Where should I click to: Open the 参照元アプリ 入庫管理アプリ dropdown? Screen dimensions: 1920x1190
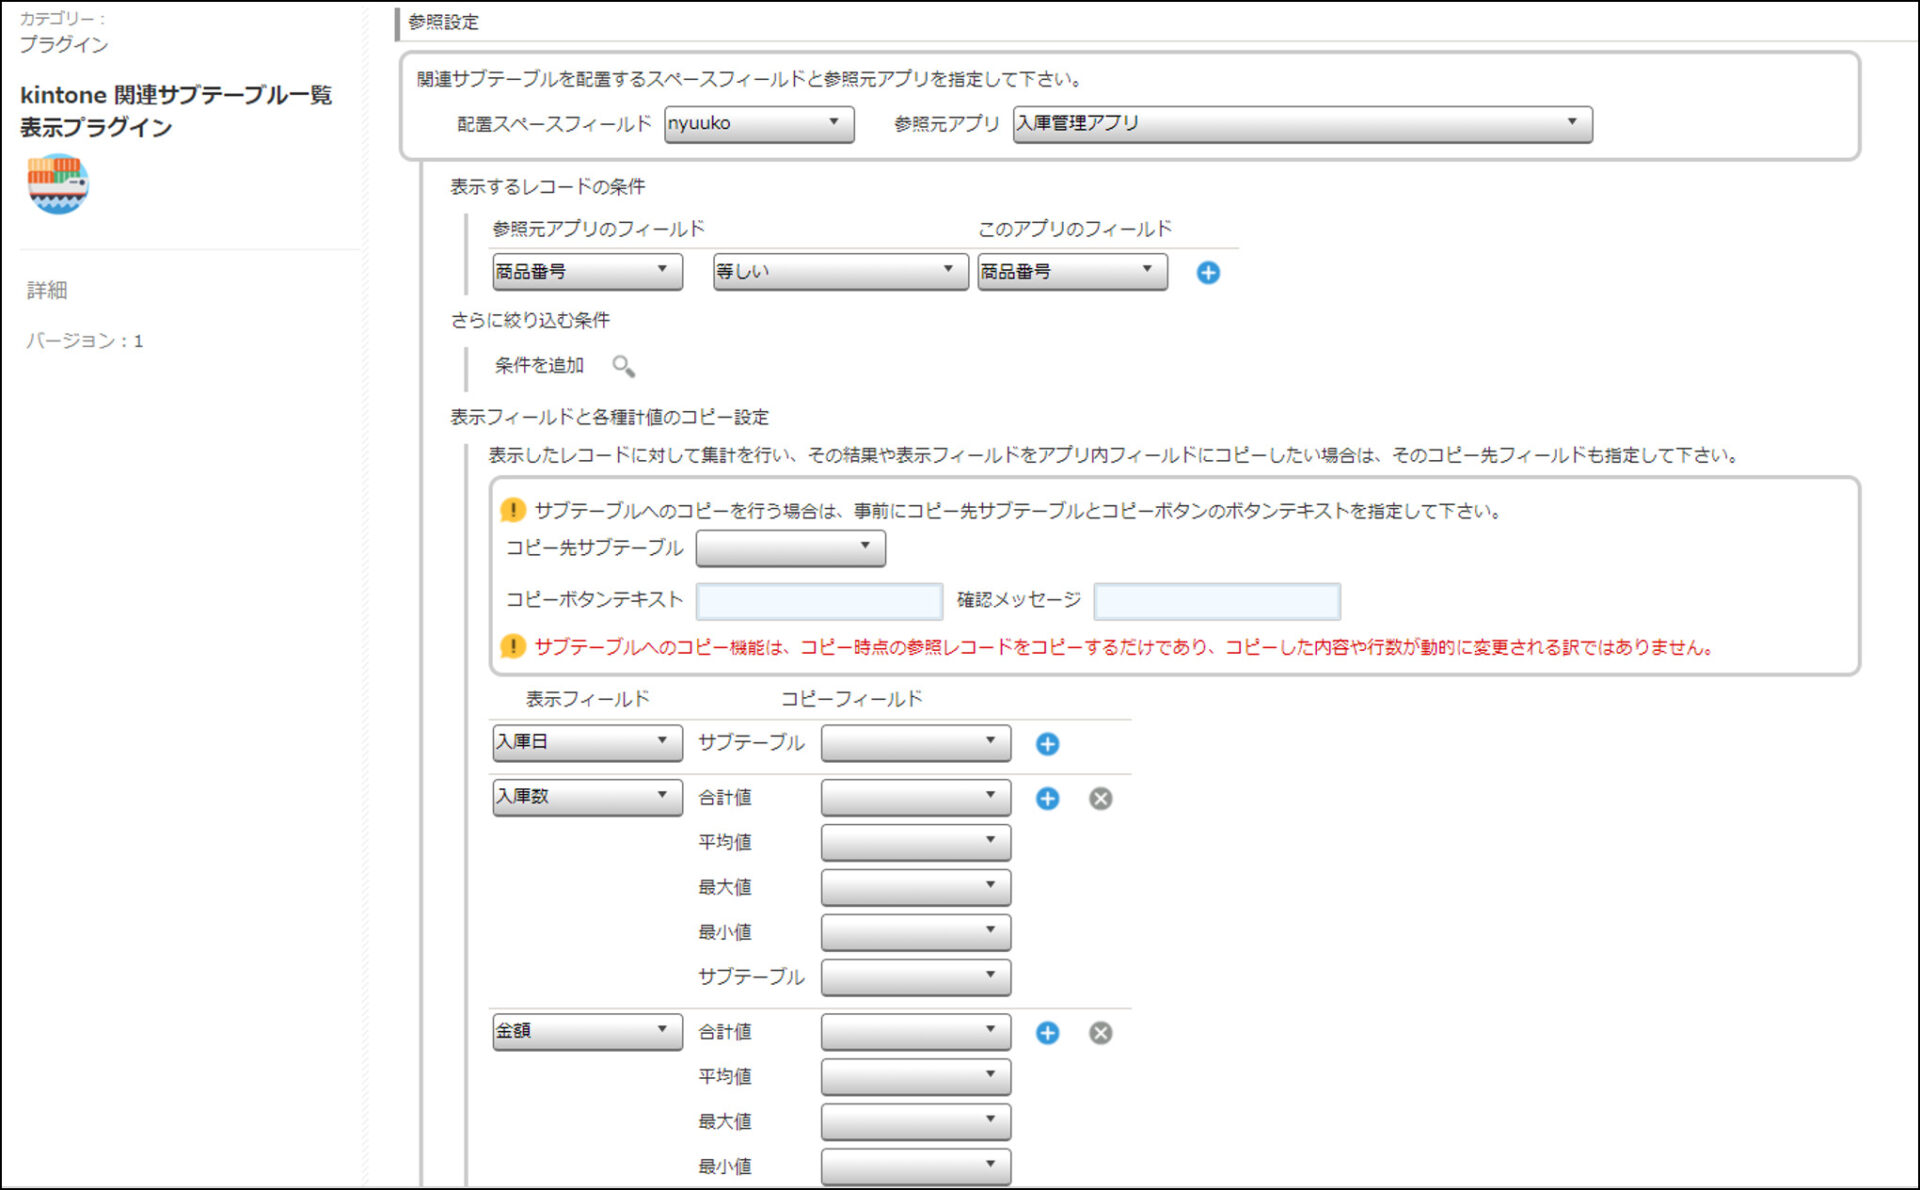tap(1302, 124)
